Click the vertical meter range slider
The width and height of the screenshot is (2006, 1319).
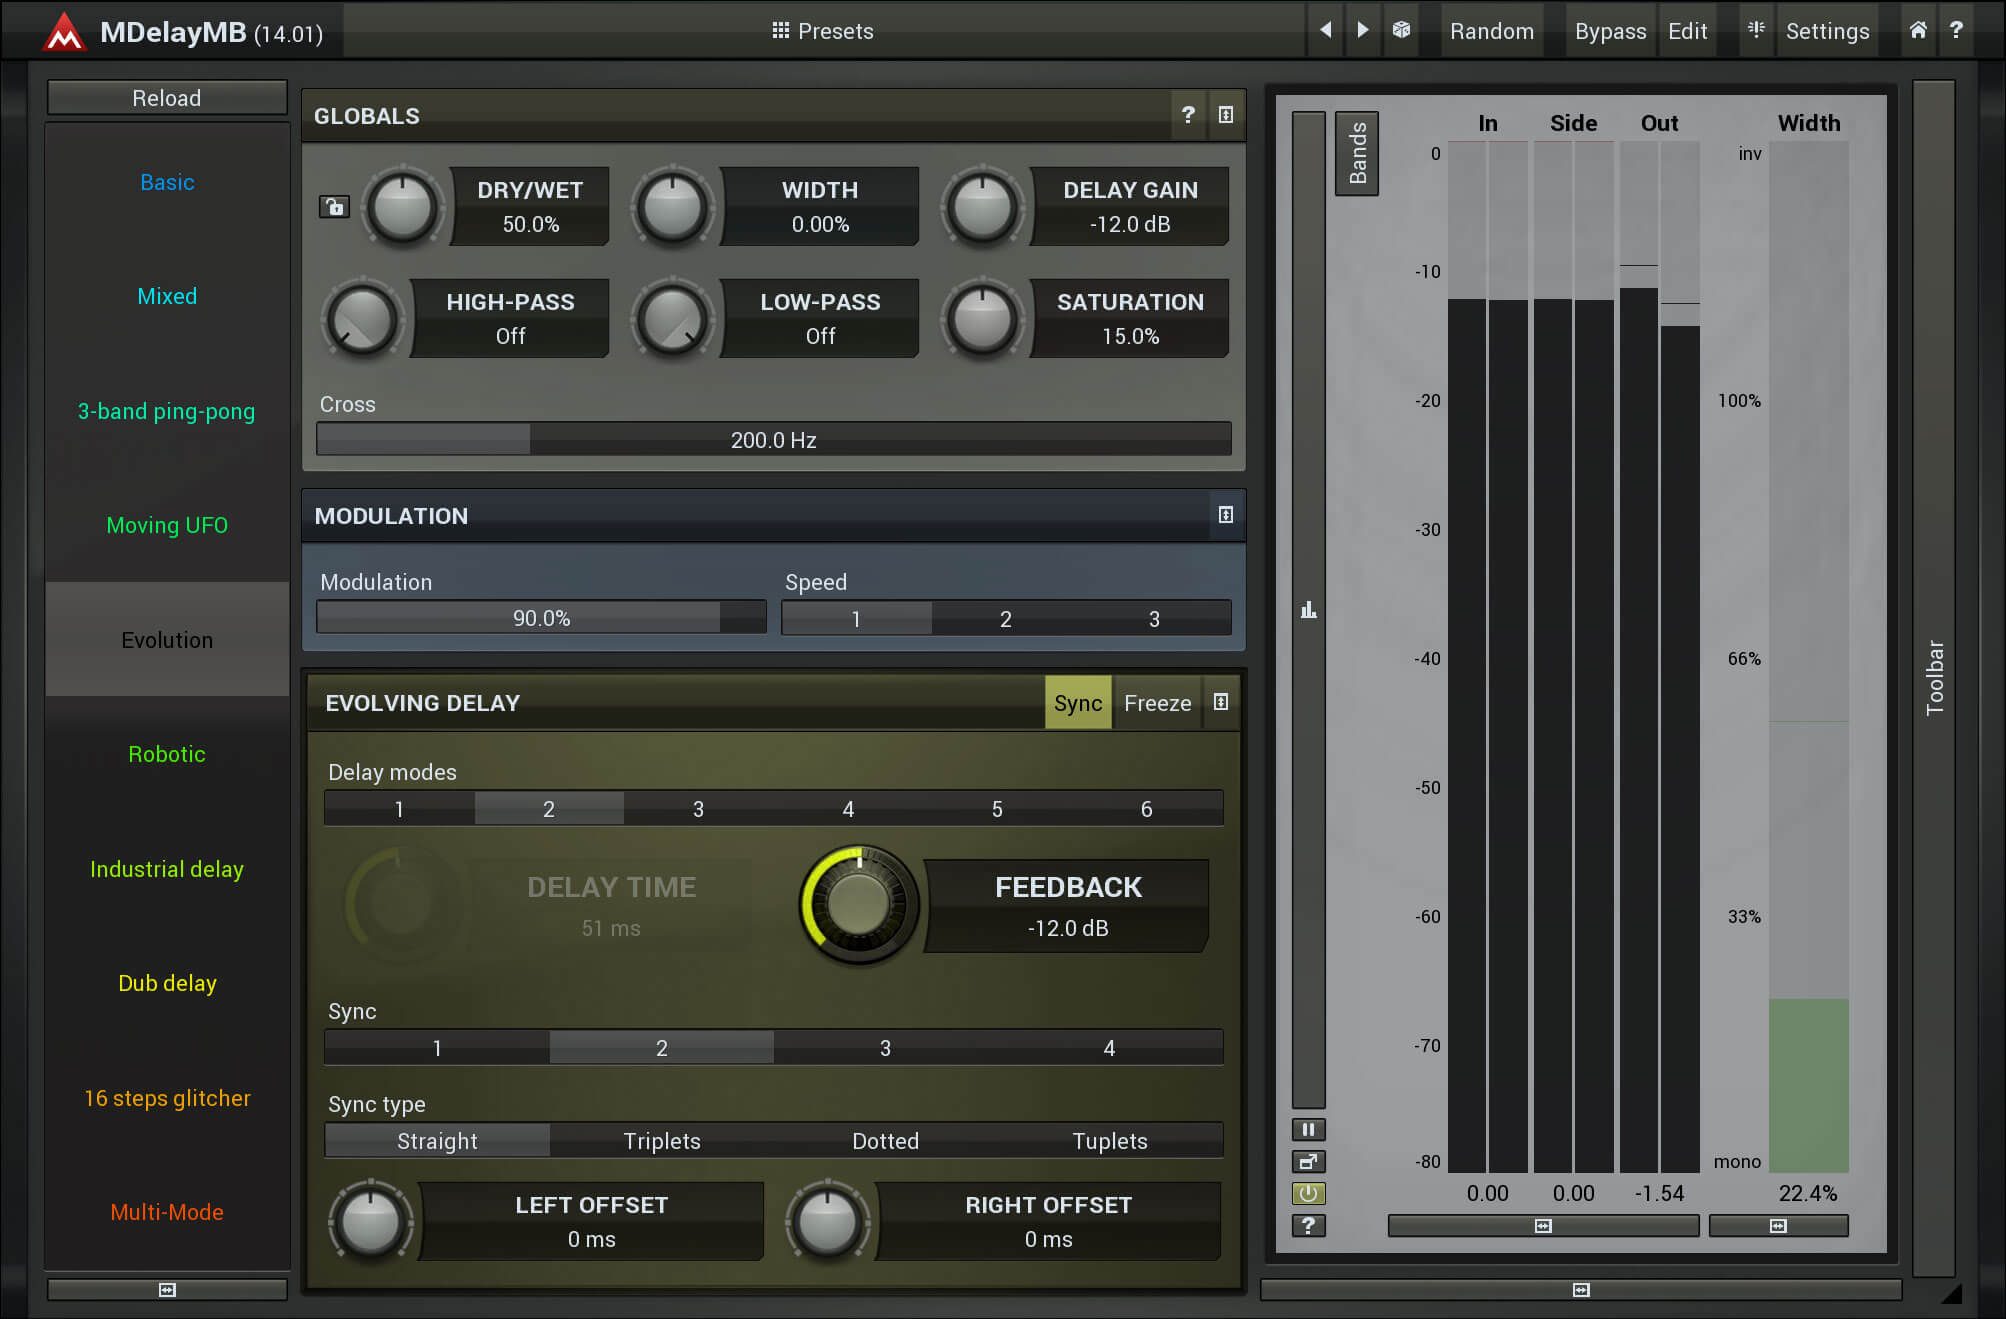1308,609
